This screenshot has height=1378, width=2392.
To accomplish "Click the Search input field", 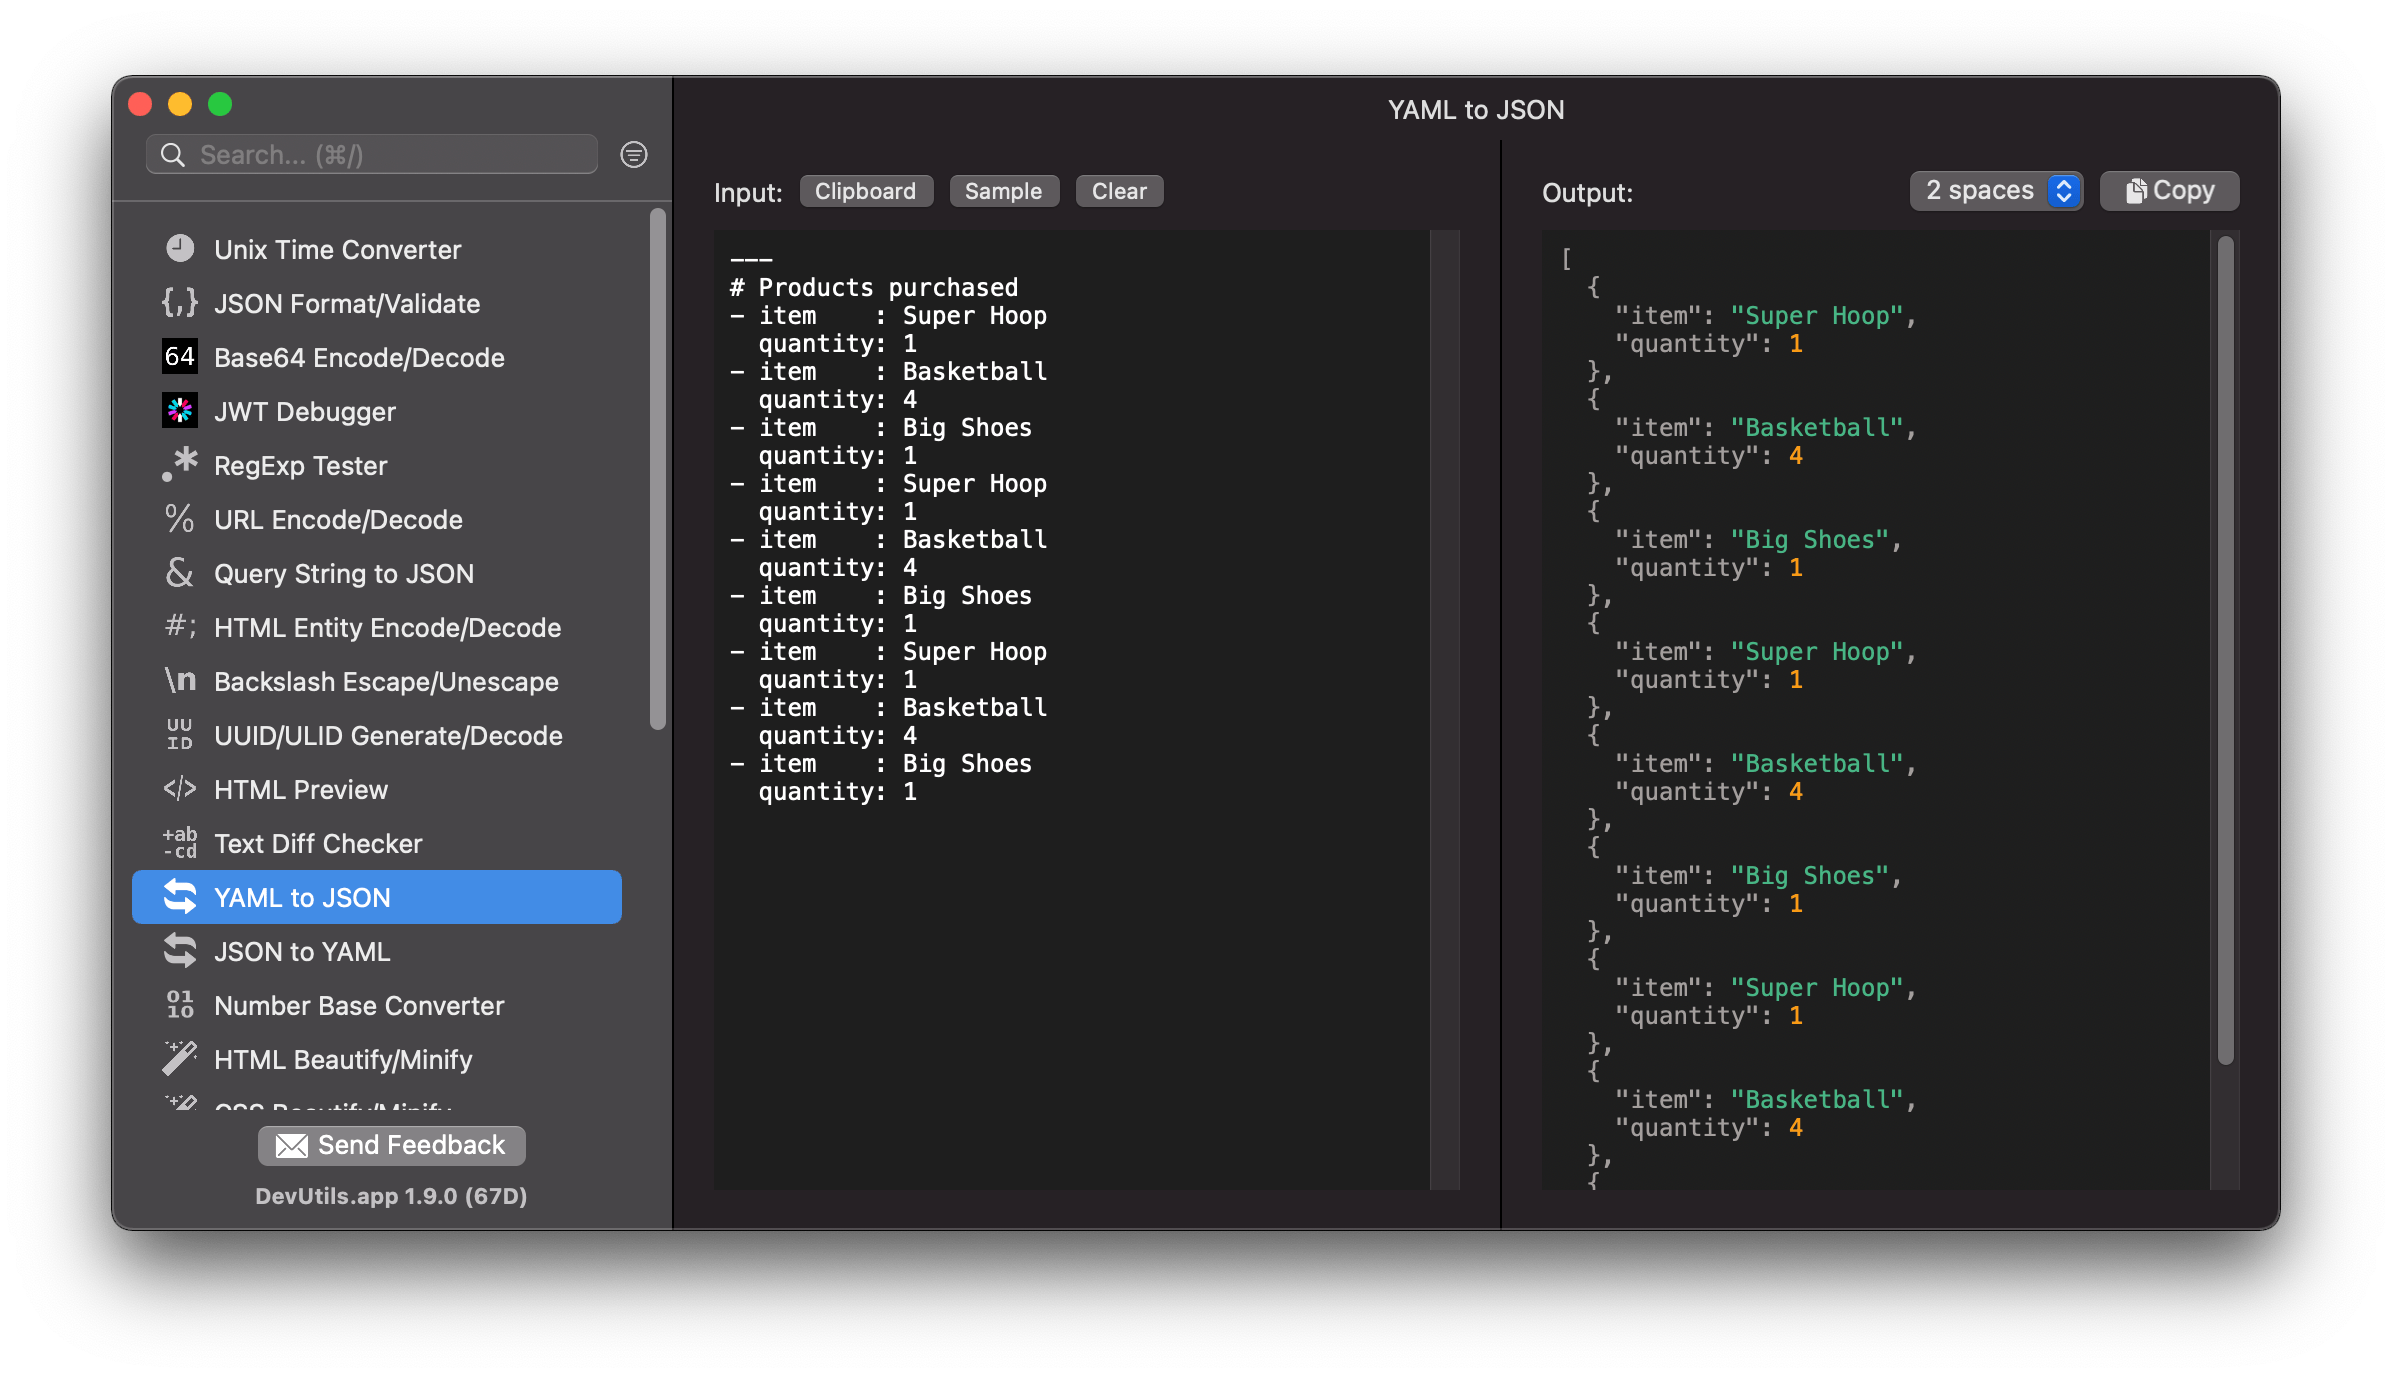I will [383, 154].
